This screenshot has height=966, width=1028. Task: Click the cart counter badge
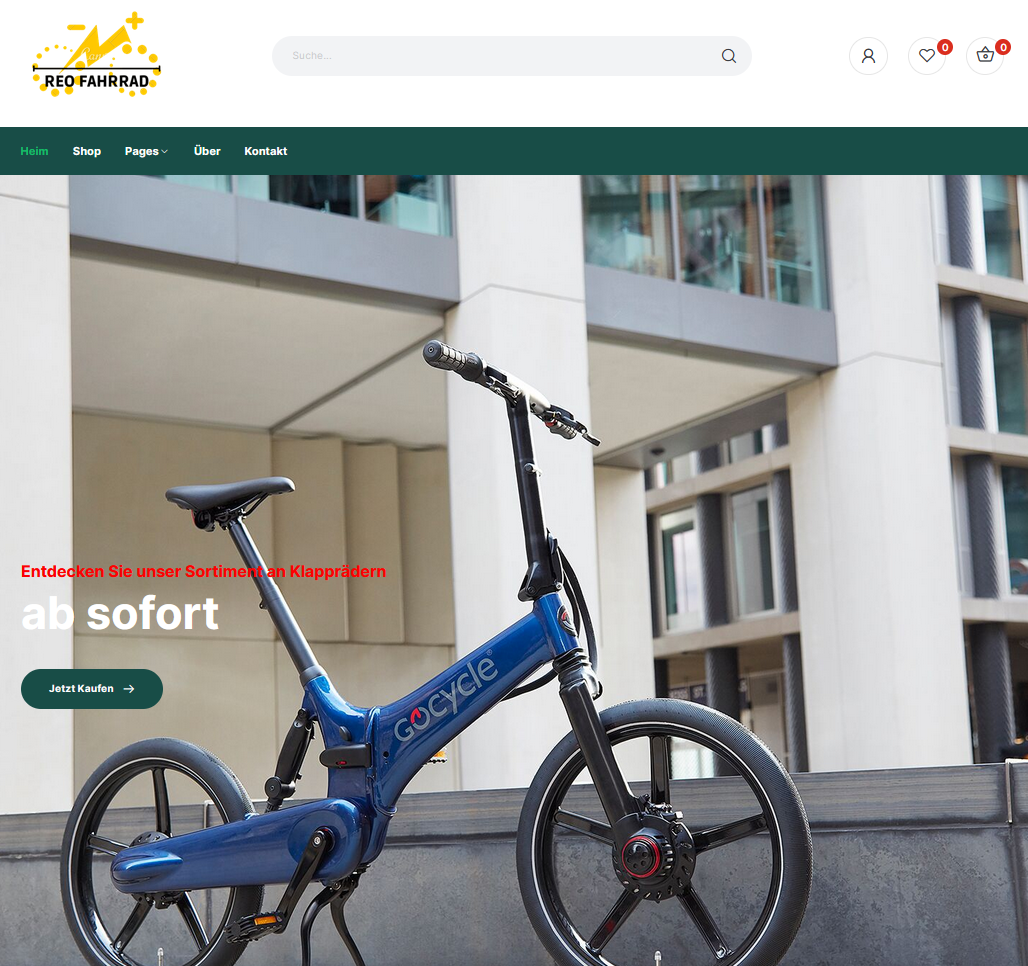pos(1003,47)
